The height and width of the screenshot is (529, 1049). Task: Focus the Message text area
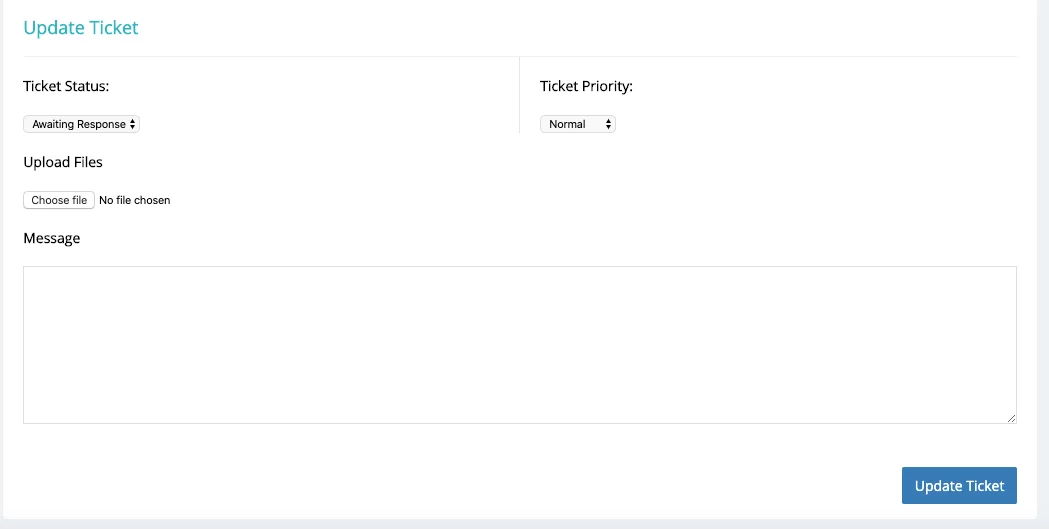point(519,344)
